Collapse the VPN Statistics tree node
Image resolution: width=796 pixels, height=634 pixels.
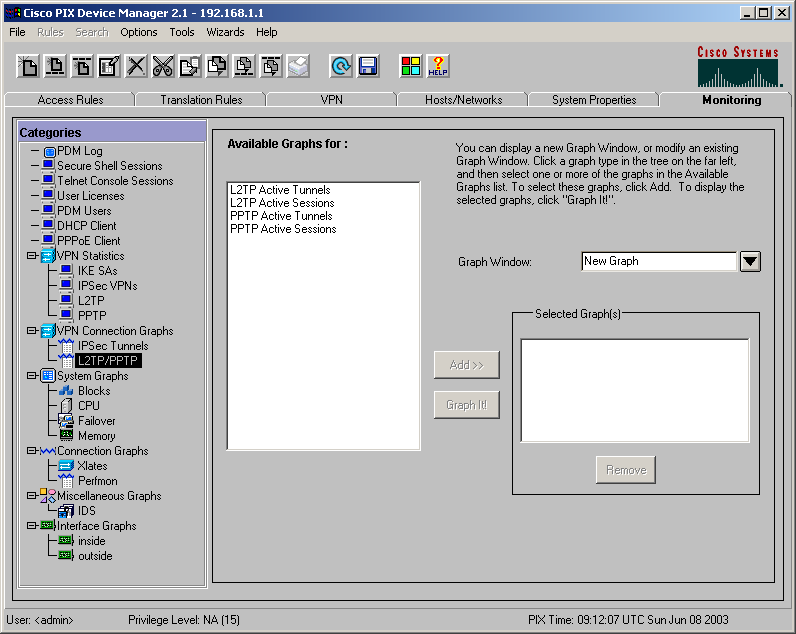click(32, 255)
